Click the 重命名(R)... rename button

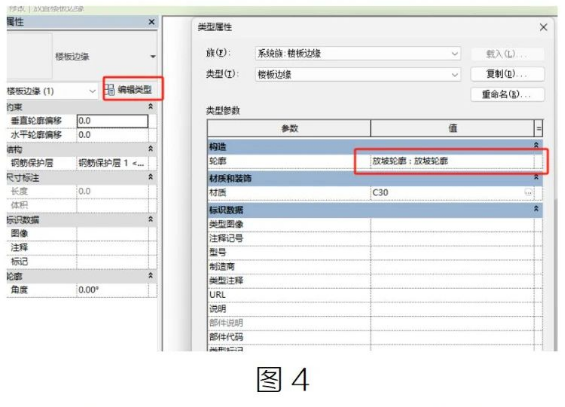[507, 95]
